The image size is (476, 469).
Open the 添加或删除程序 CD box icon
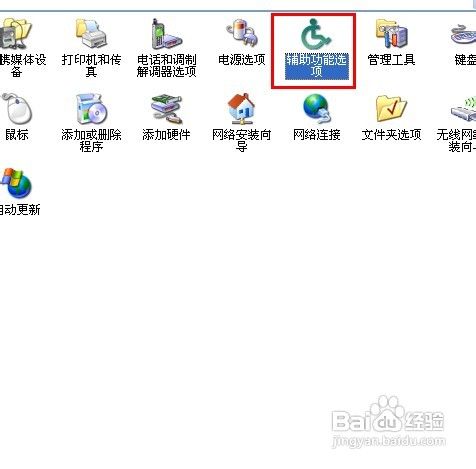click(x=91, y=109)
